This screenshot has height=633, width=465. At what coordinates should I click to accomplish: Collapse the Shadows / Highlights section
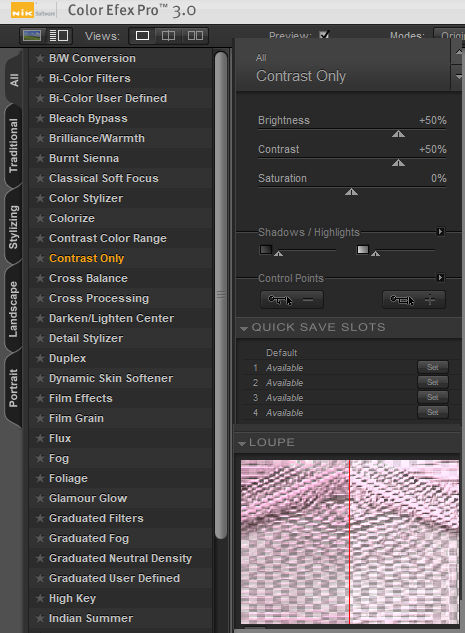click(441, 232)
